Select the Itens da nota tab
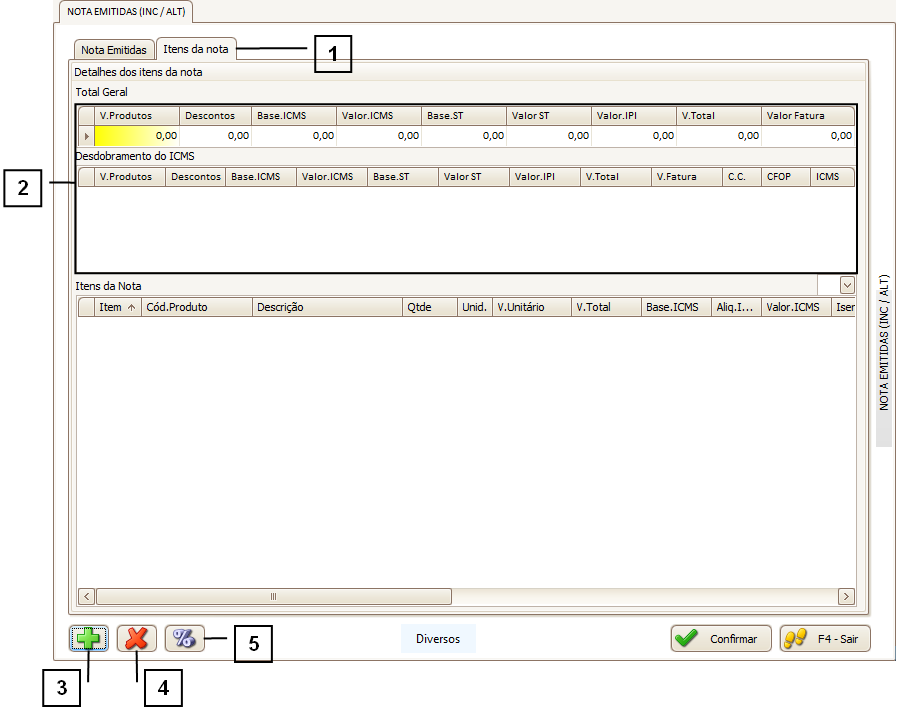Image resolution: width=900 pixels, height=714 pixels. 195,49
